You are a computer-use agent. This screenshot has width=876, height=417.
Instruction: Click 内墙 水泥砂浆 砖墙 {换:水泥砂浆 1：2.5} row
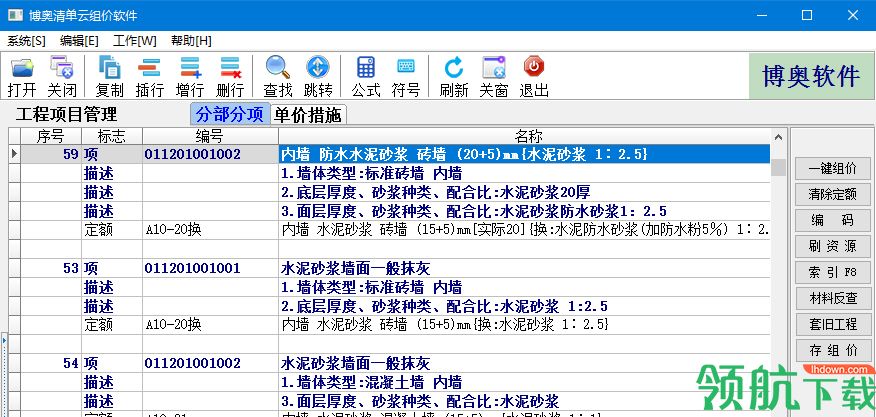point(525,325)
